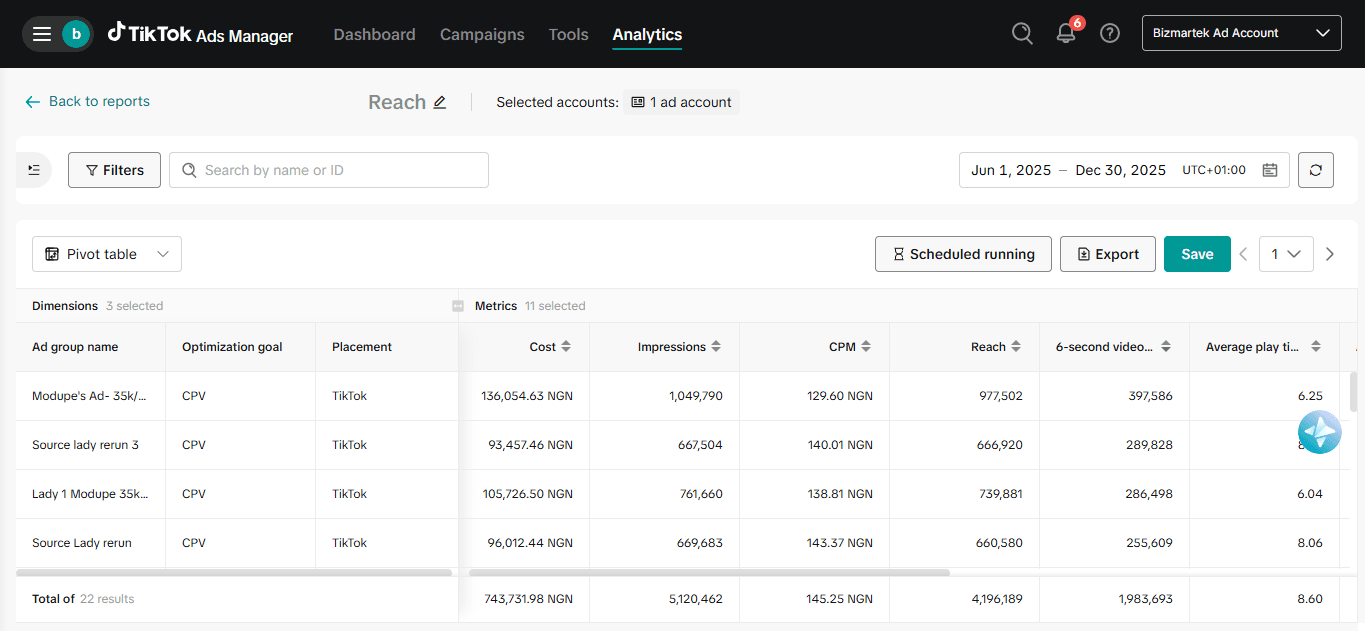Viewport: 1365px width, 631px height.
Task: Sort by Average play time arrows
Action: [x=1316, y=347]
